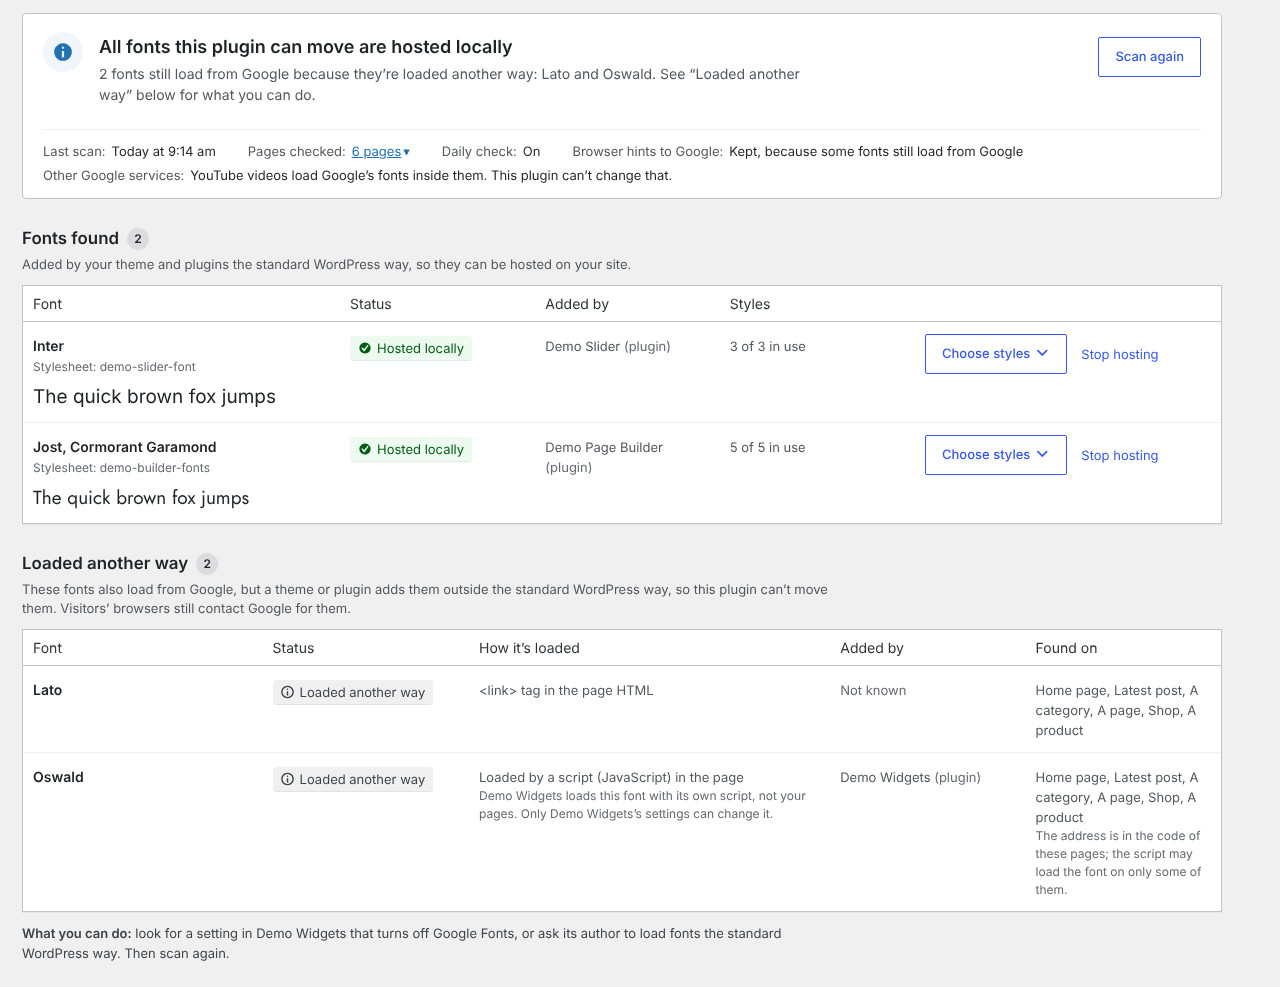This screenshot has height=987, width=1280.
Task: Click the Inter sample text preview
Action: [x=154, y=397]
